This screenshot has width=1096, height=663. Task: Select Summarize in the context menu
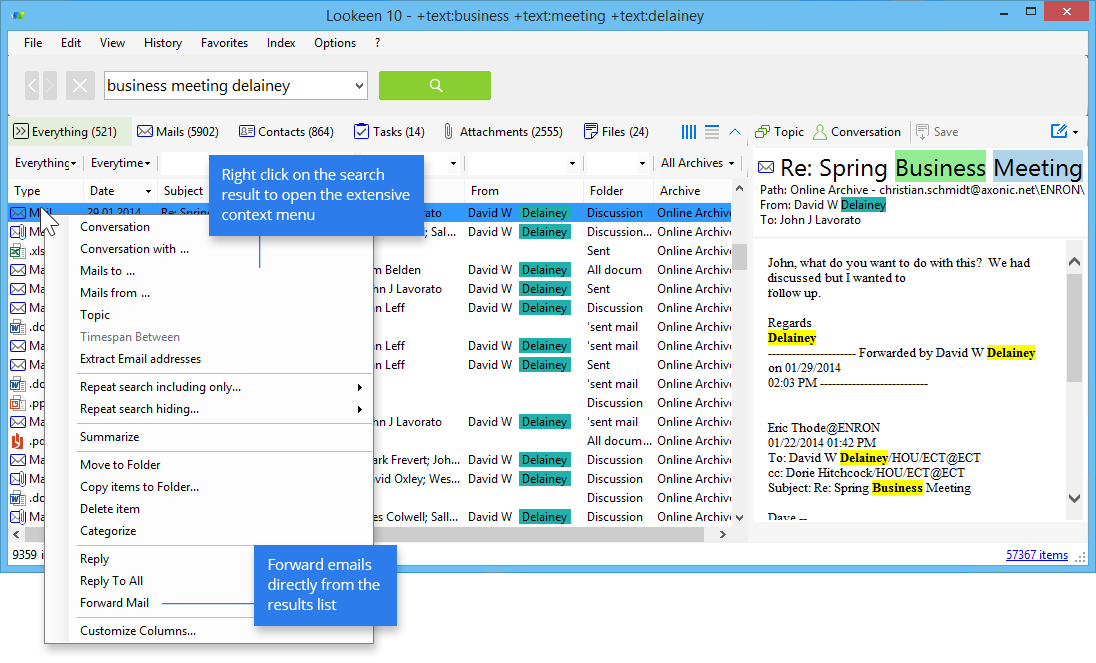(109, 437)
